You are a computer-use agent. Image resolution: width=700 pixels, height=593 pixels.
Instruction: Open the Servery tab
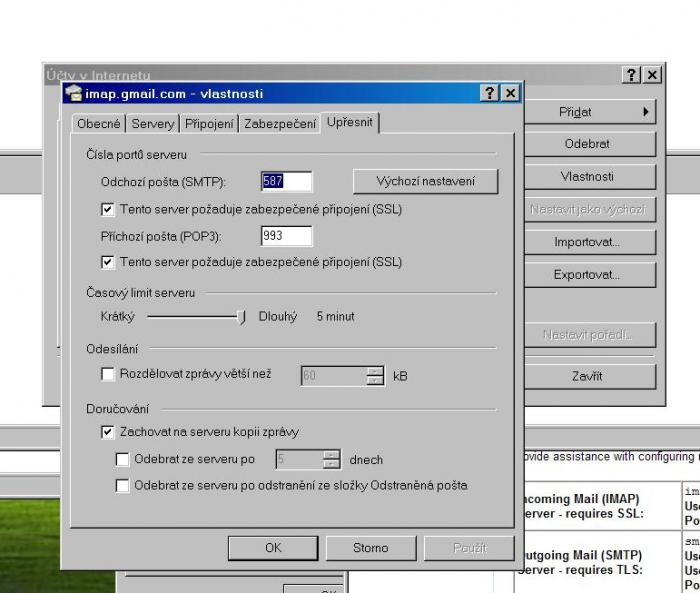pos(153,124)
